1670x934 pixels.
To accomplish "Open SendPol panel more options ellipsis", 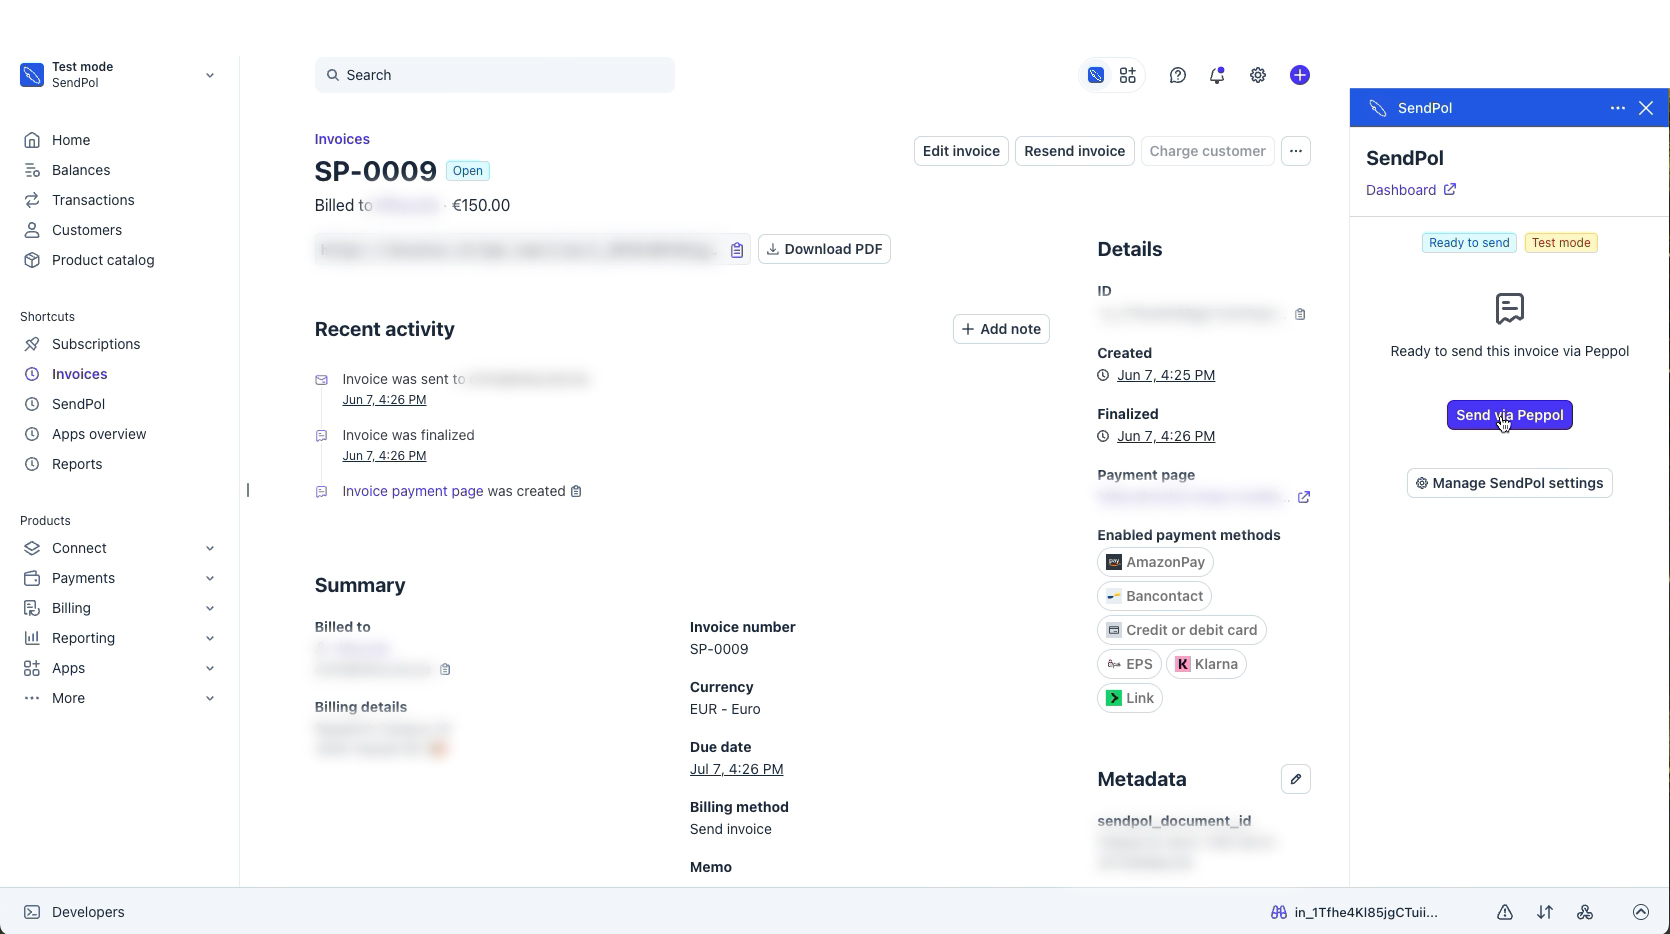I will click(1618, 108).
